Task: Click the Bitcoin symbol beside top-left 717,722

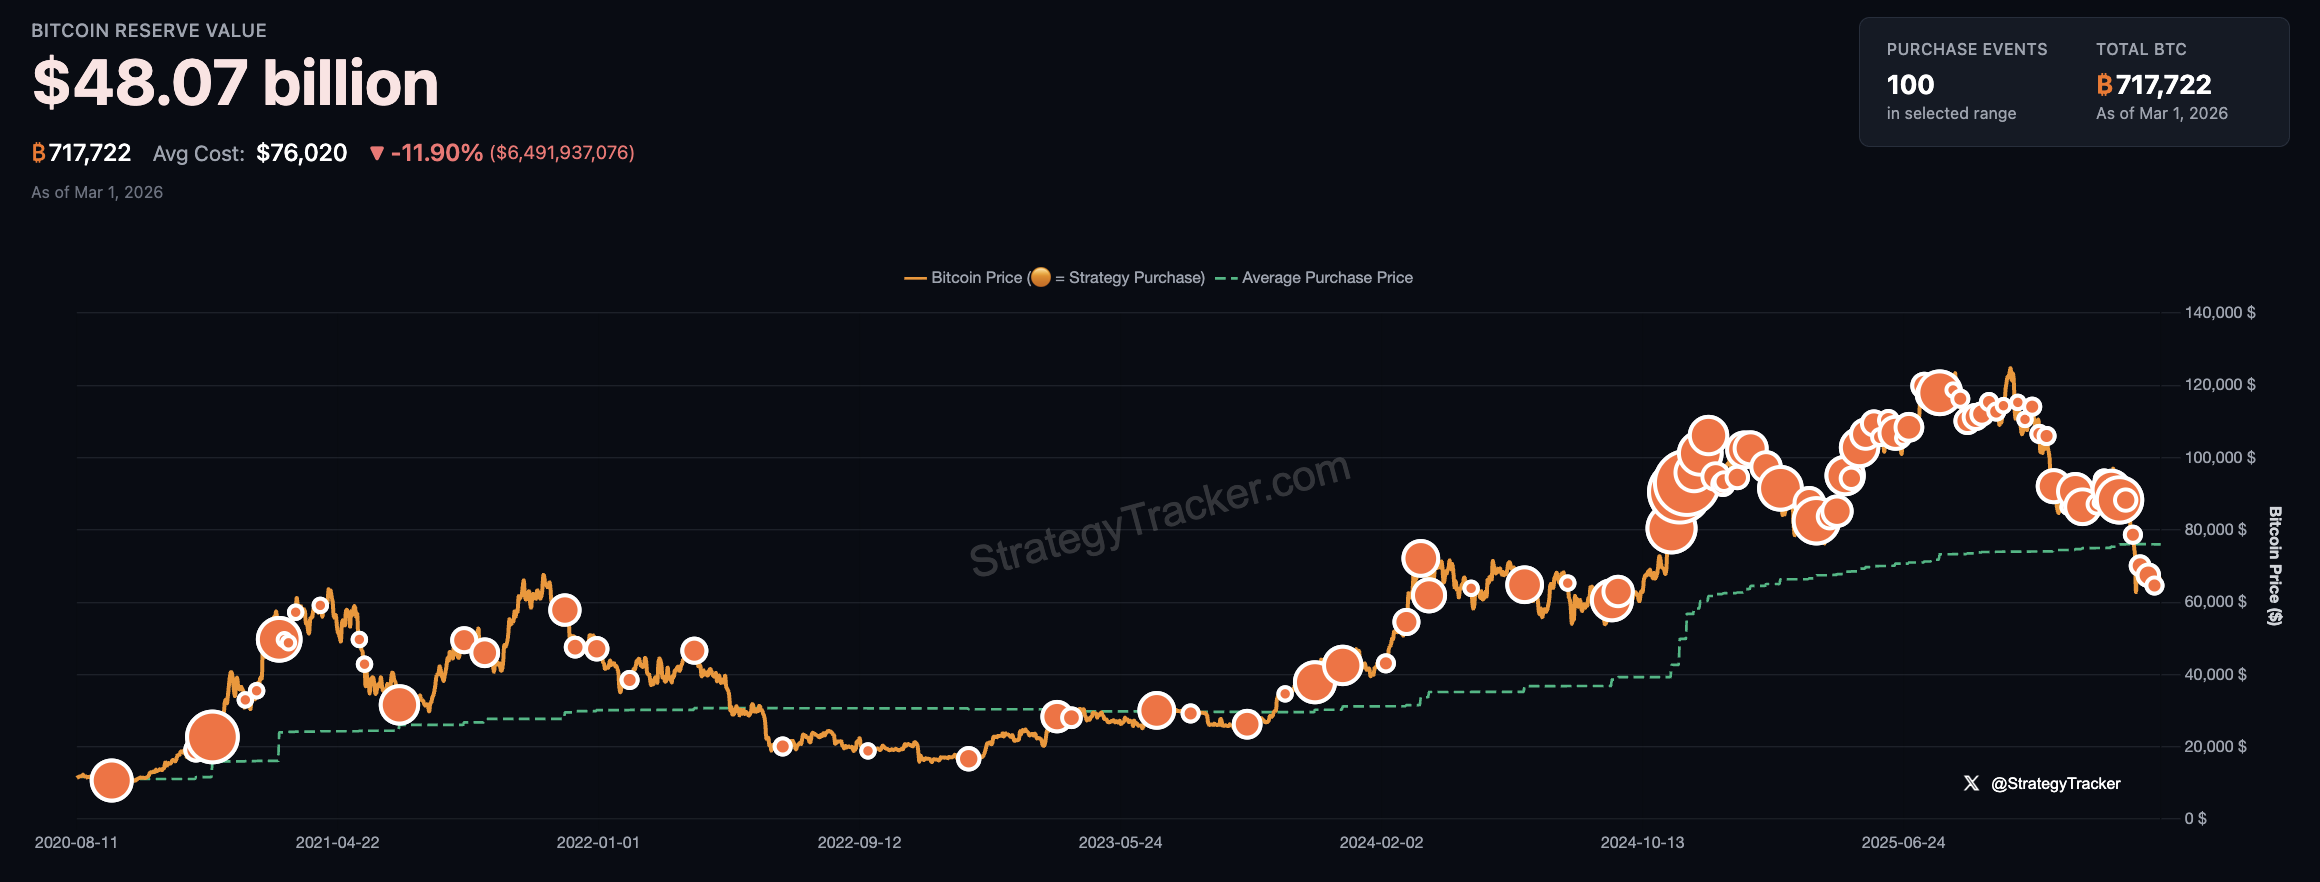Action: click(x=39, y=153)
